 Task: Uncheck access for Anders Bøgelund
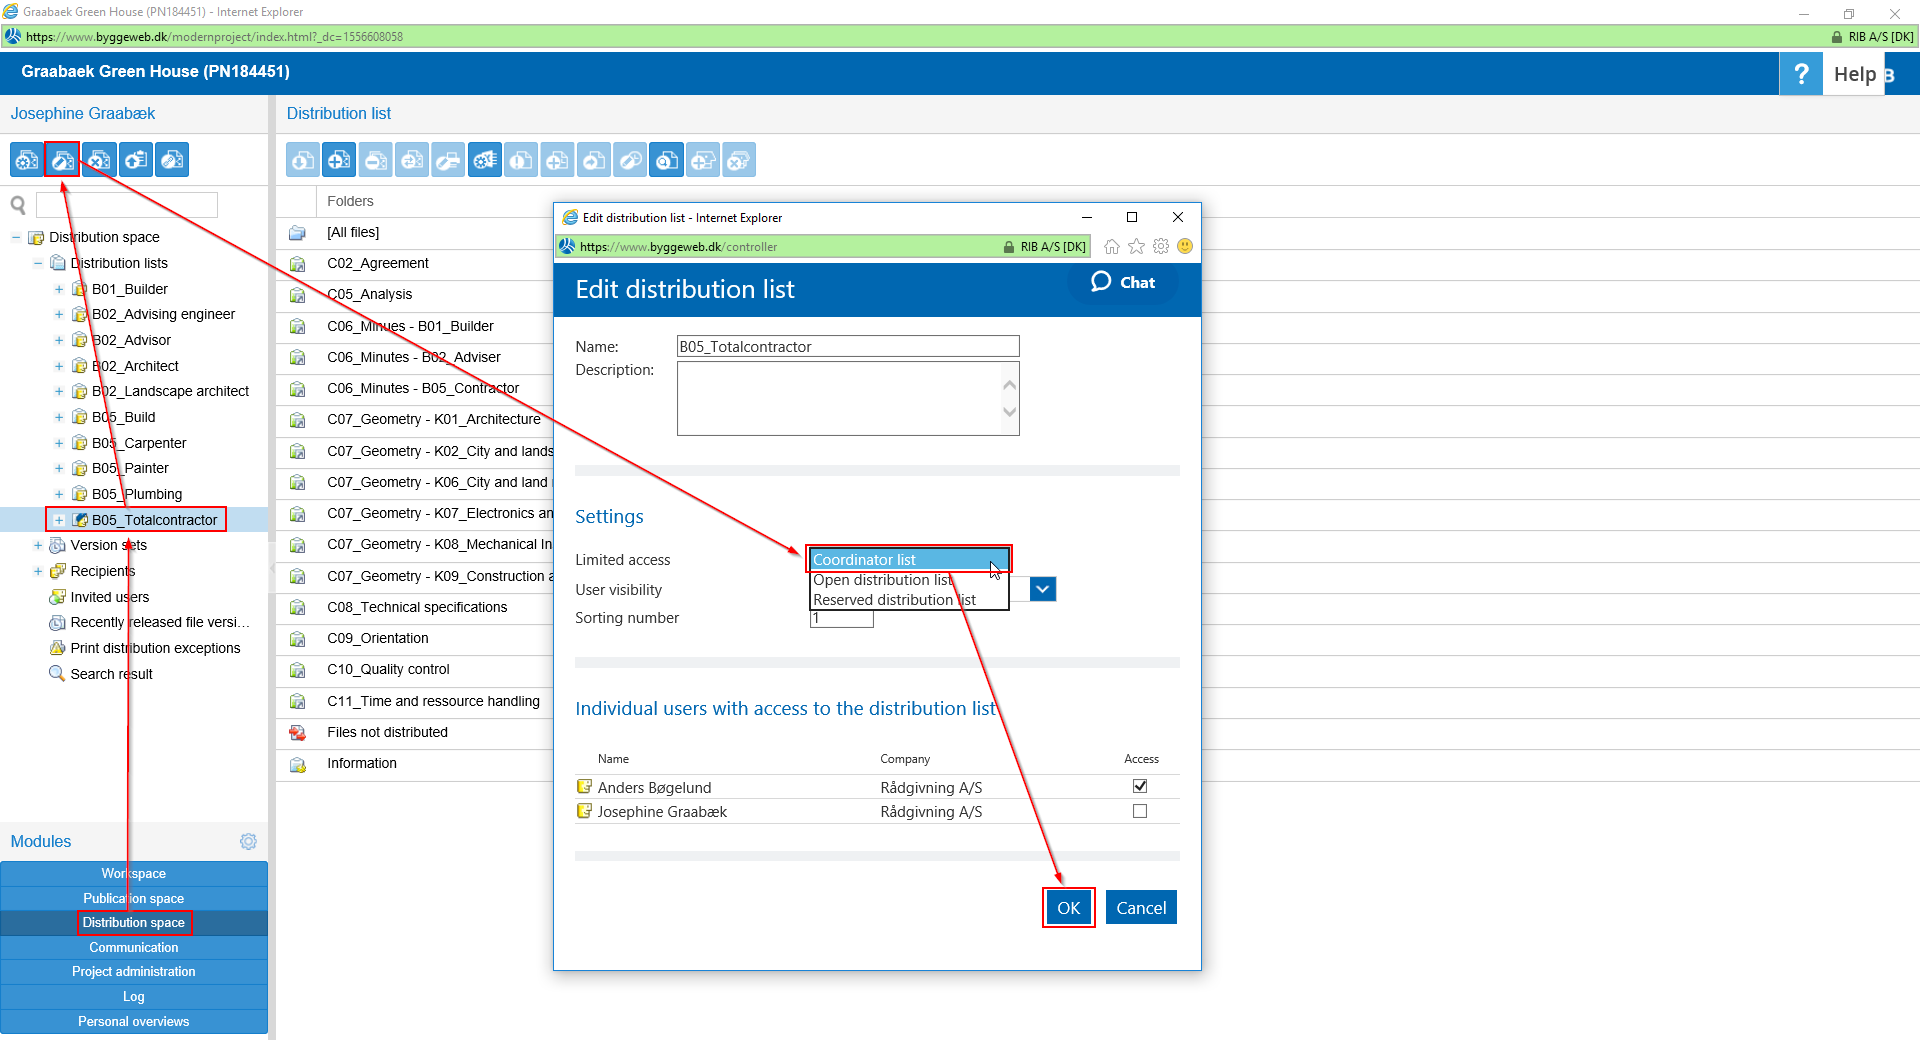(1139, 786)
